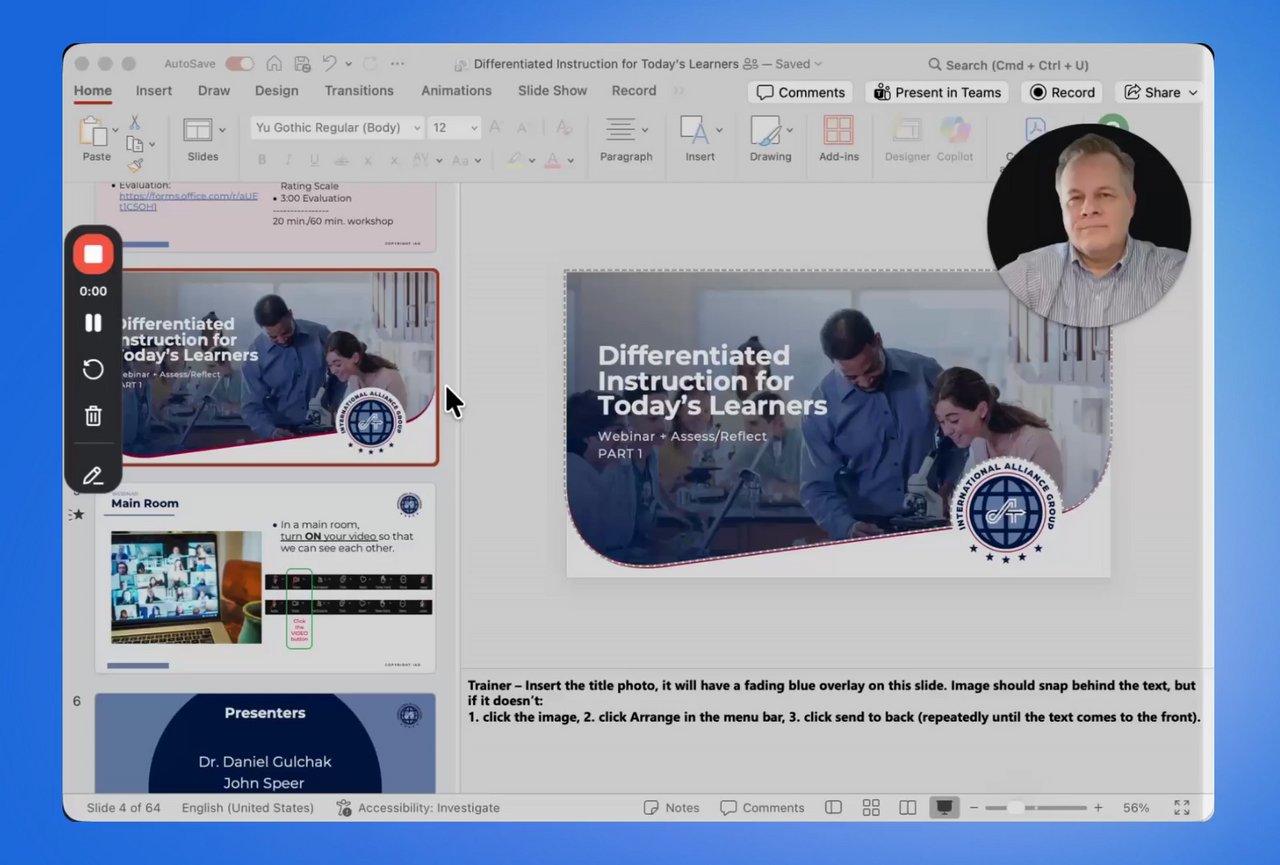Image resolution: width=1280 pixels, height=865 pixels.
Task: Open the Transitions tab
Action: click(359, 91)
